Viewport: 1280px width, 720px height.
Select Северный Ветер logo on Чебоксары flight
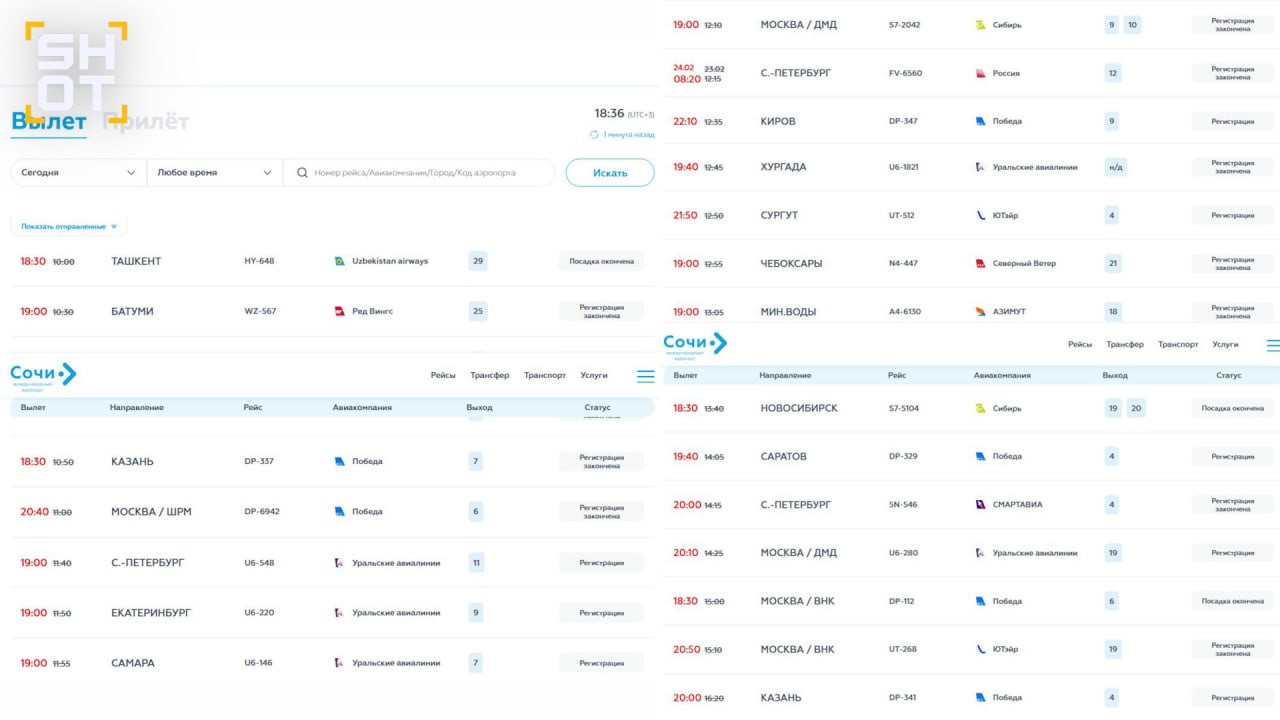coord(980,263)
